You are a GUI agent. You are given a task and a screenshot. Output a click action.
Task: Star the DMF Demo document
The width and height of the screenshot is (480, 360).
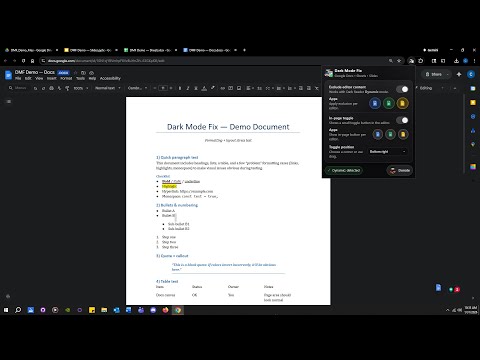[75, 72]
